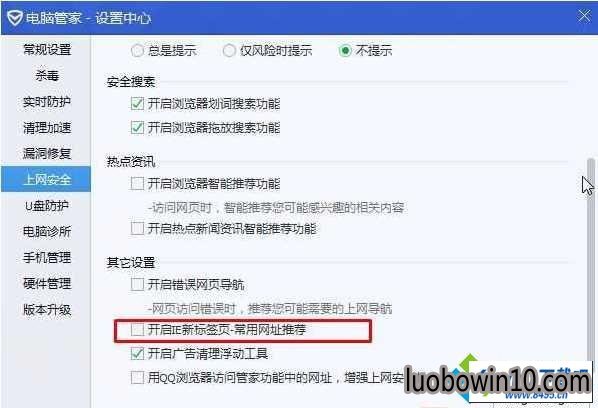Open the 常规设置 sidebar tab

tap(47, 50)
